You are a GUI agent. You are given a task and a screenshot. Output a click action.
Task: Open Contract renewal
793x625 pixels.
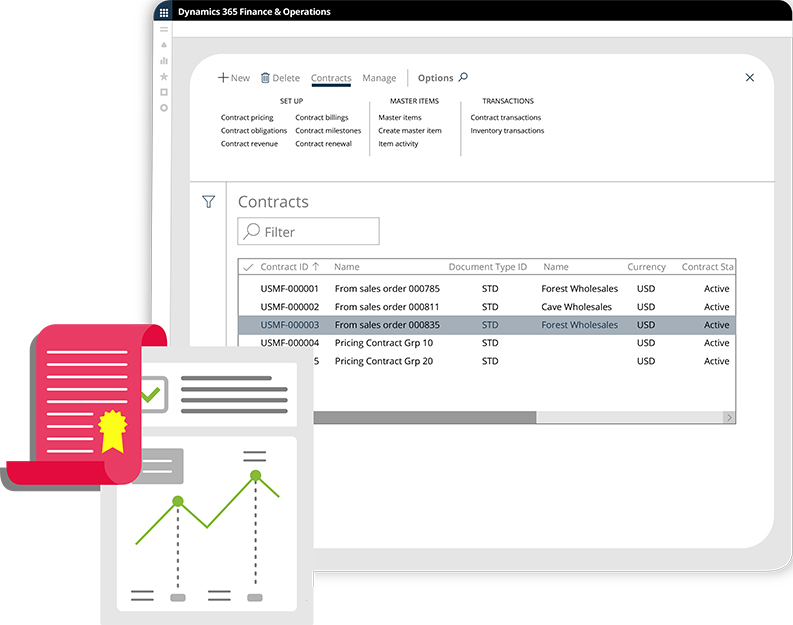pyautogui.click(x=324, y=144)
